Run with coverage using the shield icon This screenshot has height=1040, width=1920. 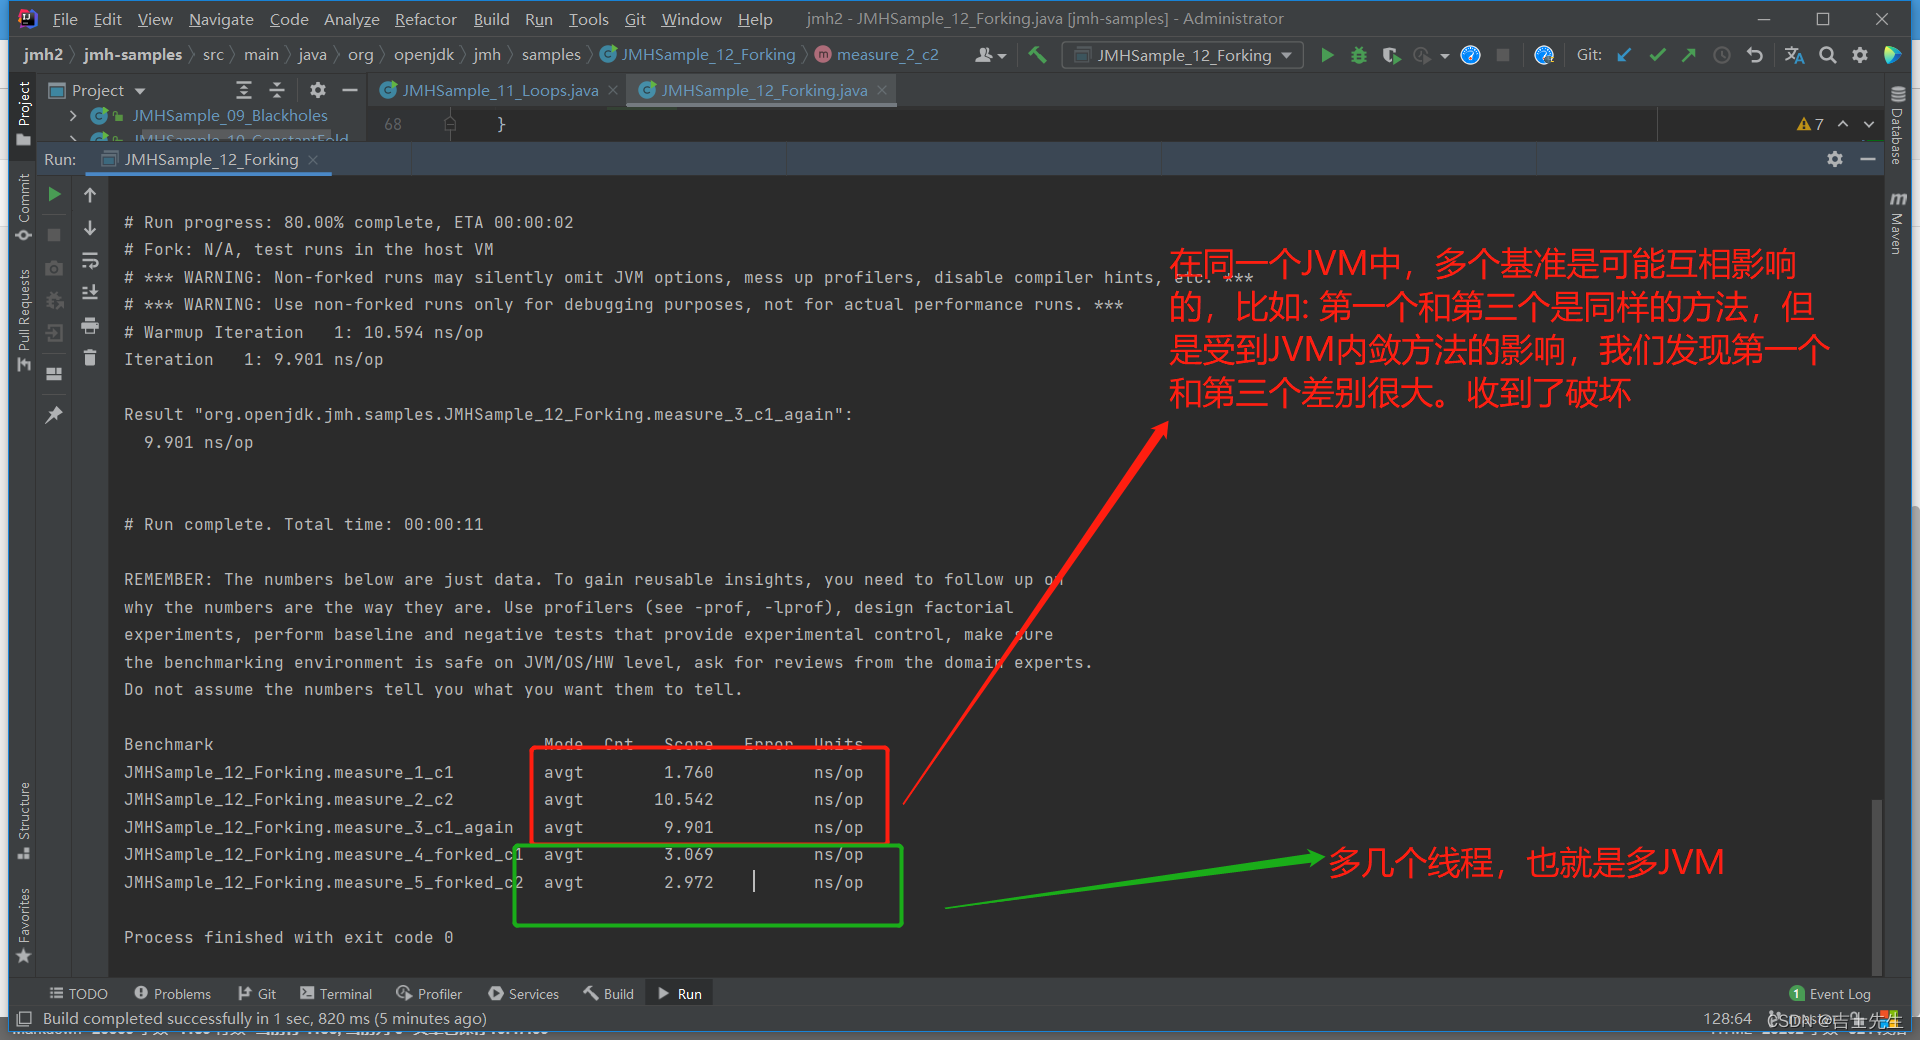click(x=1391, y=55)
